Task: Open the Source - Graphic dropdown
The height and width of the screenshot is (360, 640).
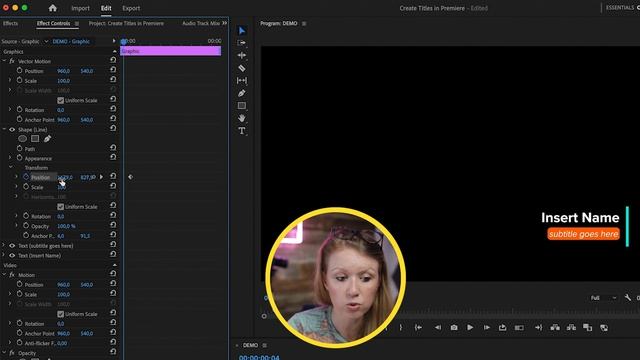Action: [x=46, y=41]
